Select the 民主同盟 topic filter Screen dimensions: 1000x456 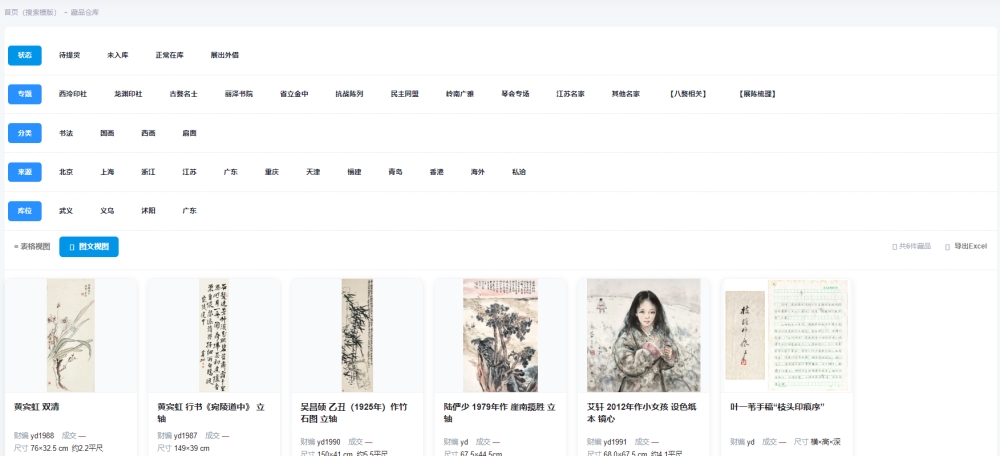click(404, 94)
